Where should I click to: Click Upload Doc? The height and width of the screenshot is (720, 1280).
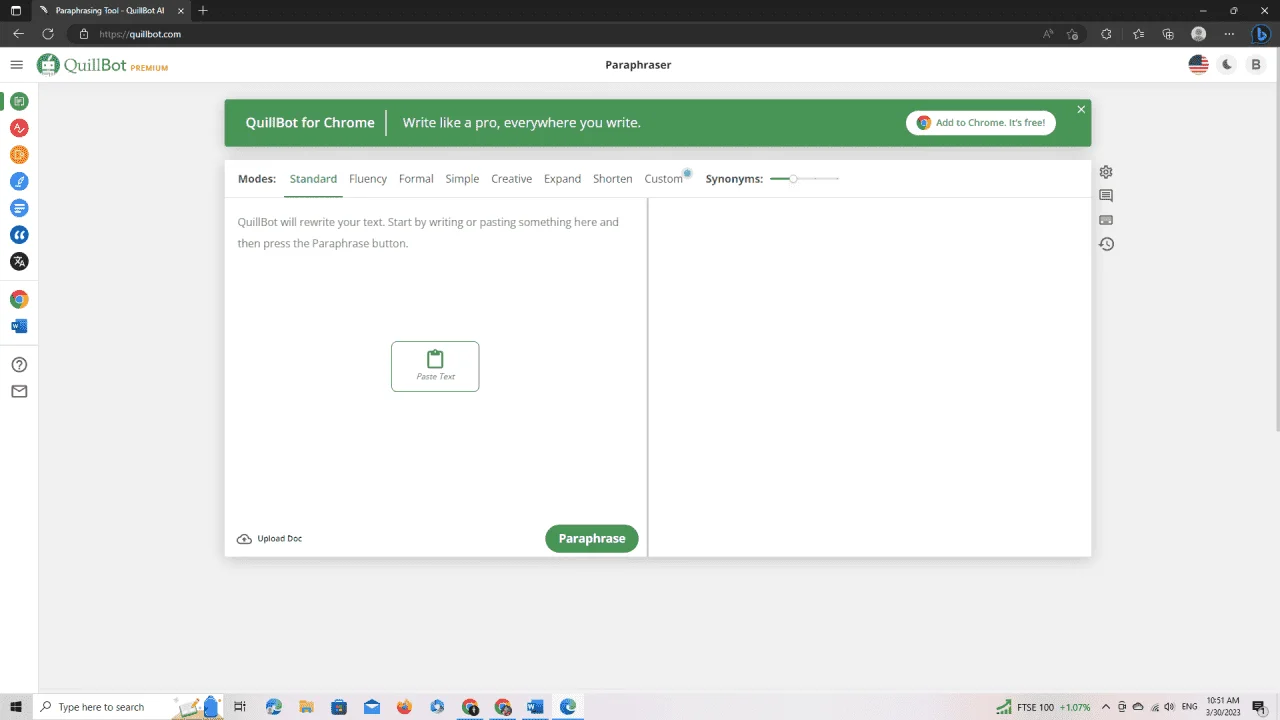tap(269, 539)
